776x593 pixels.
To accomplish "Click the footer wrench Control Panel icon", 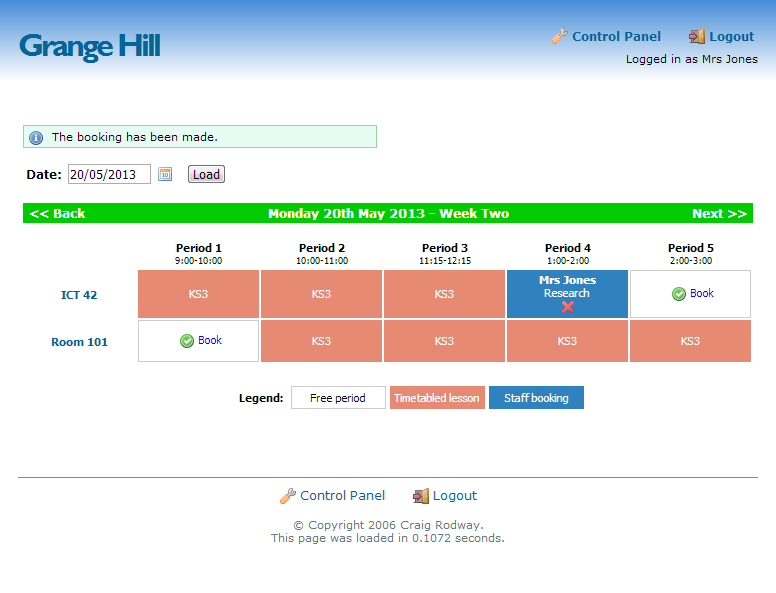I will tap(288, 496).
